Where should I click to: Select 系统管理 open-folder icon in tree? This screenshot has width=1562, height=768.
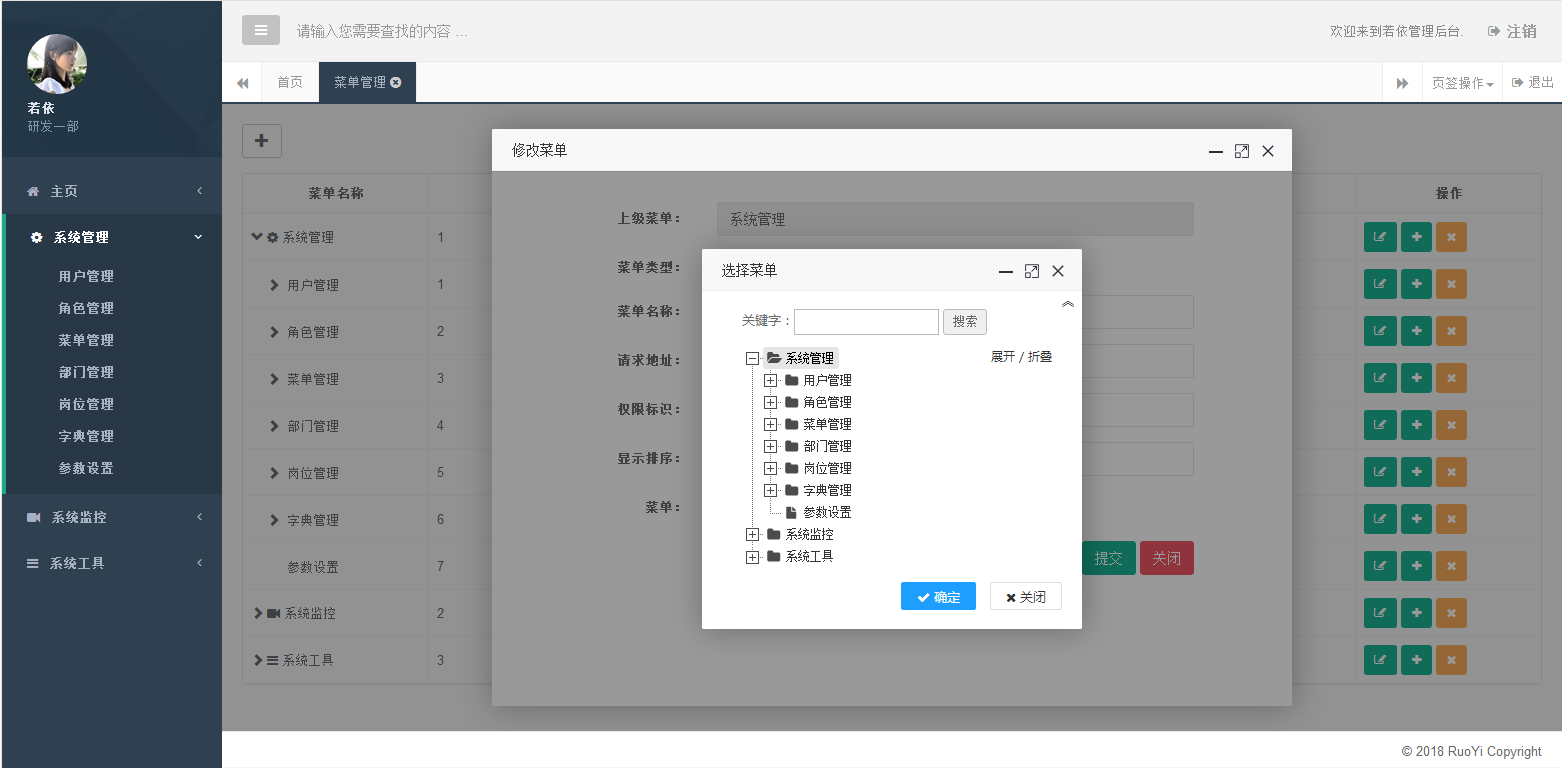click(x=774, y=358)
